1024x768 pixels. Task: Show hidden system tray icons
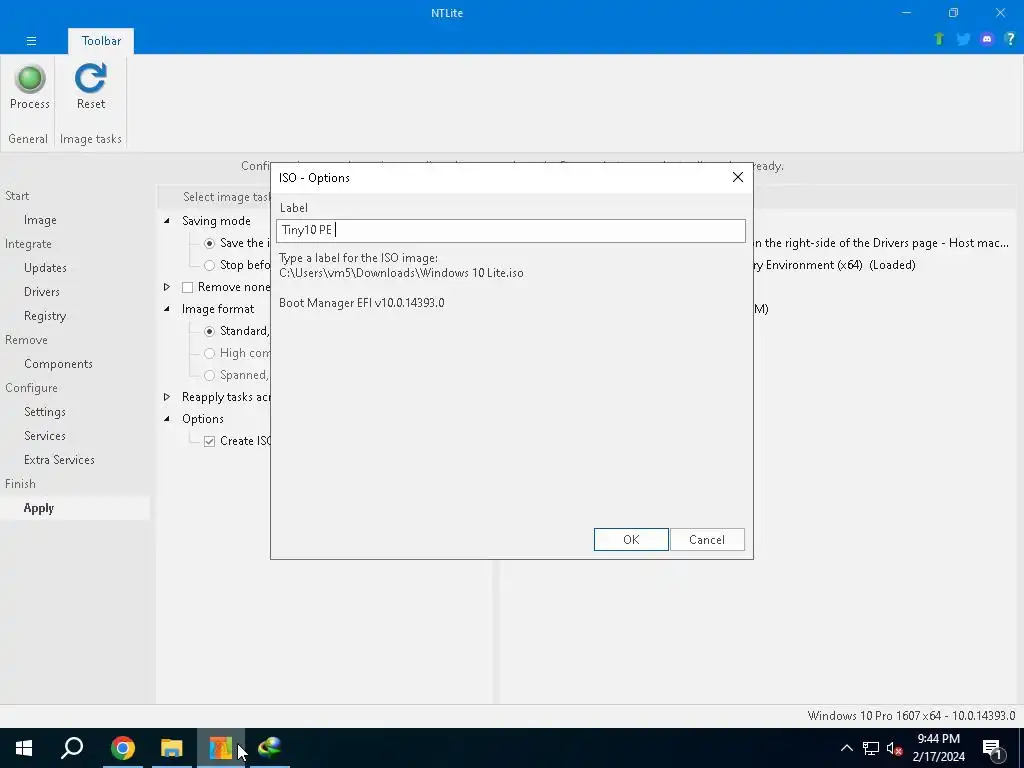click(x=846, y=748)
